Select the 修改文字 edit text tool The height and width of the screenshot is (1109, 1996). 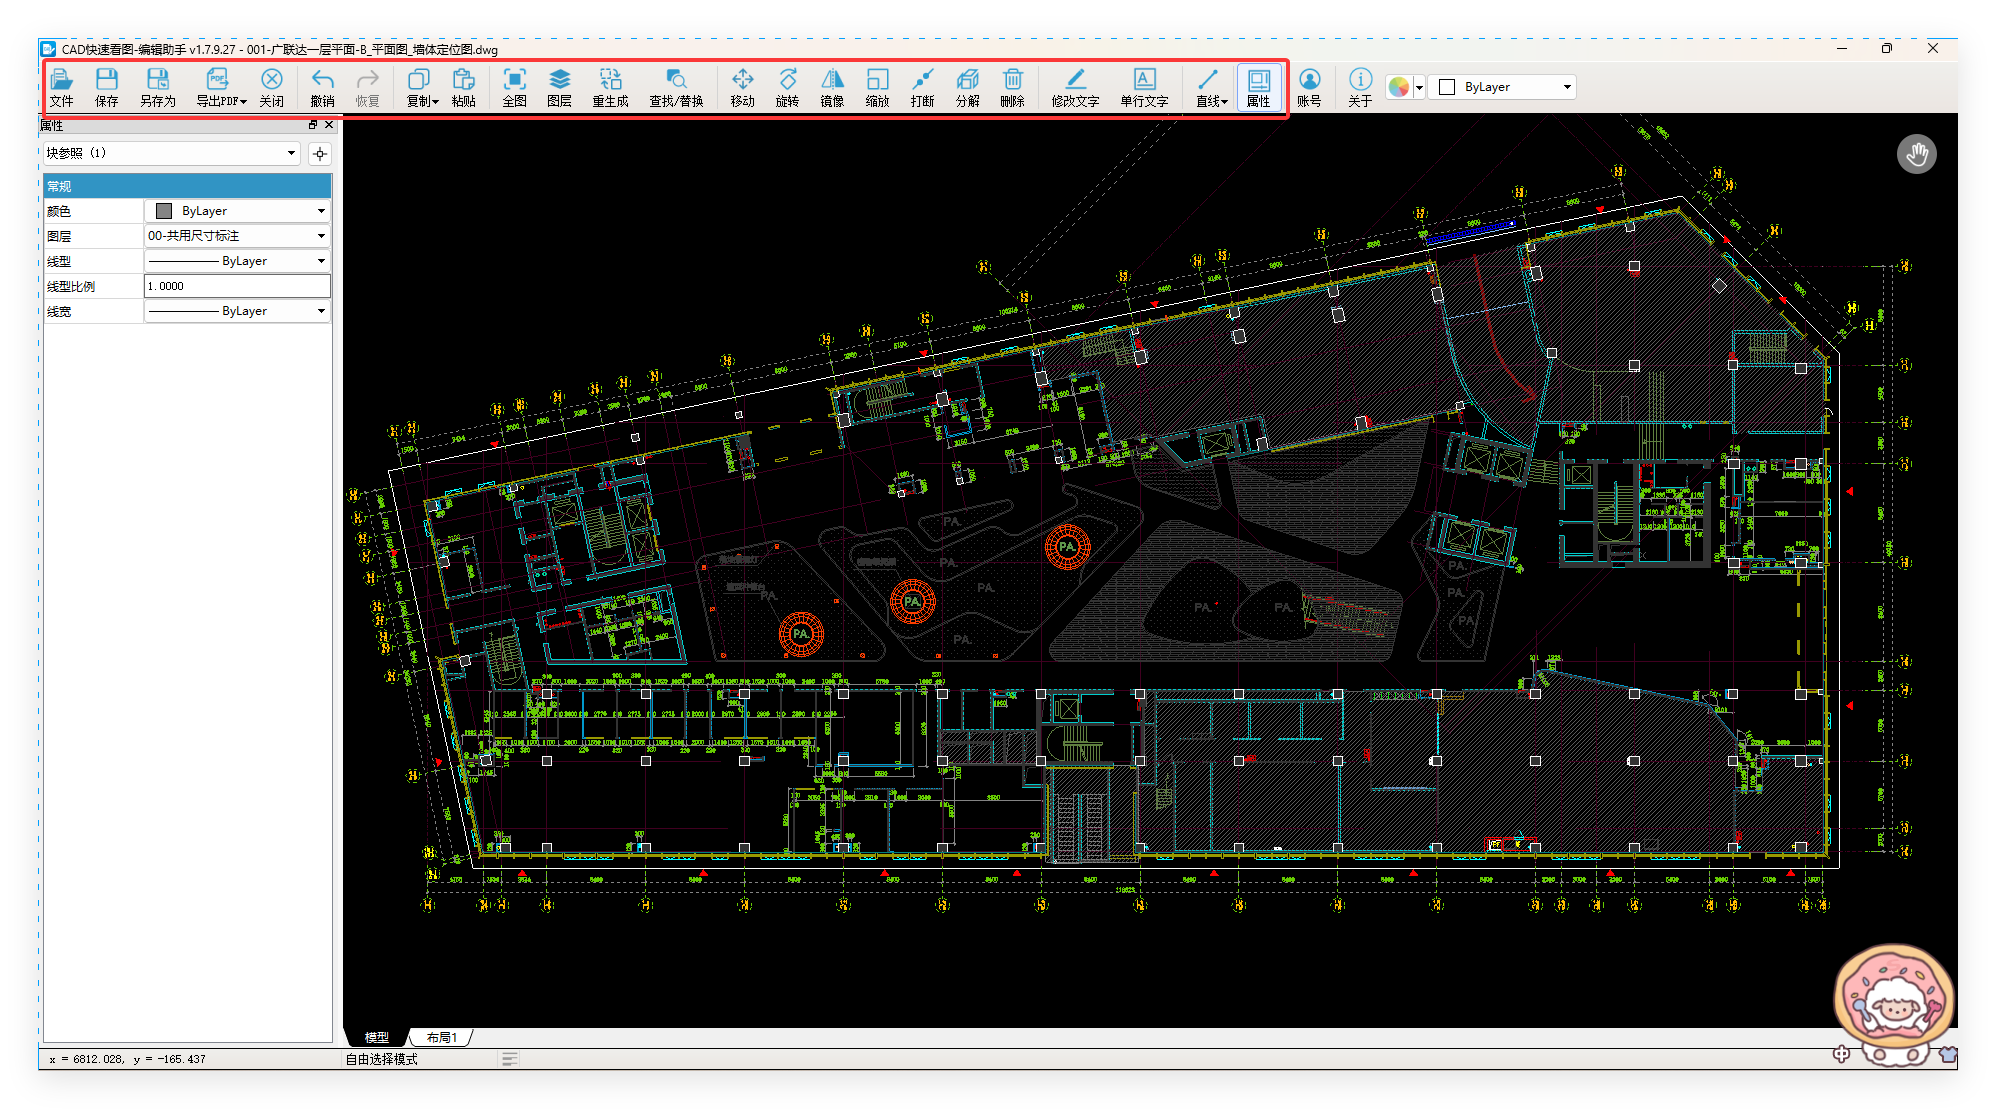1075,87
